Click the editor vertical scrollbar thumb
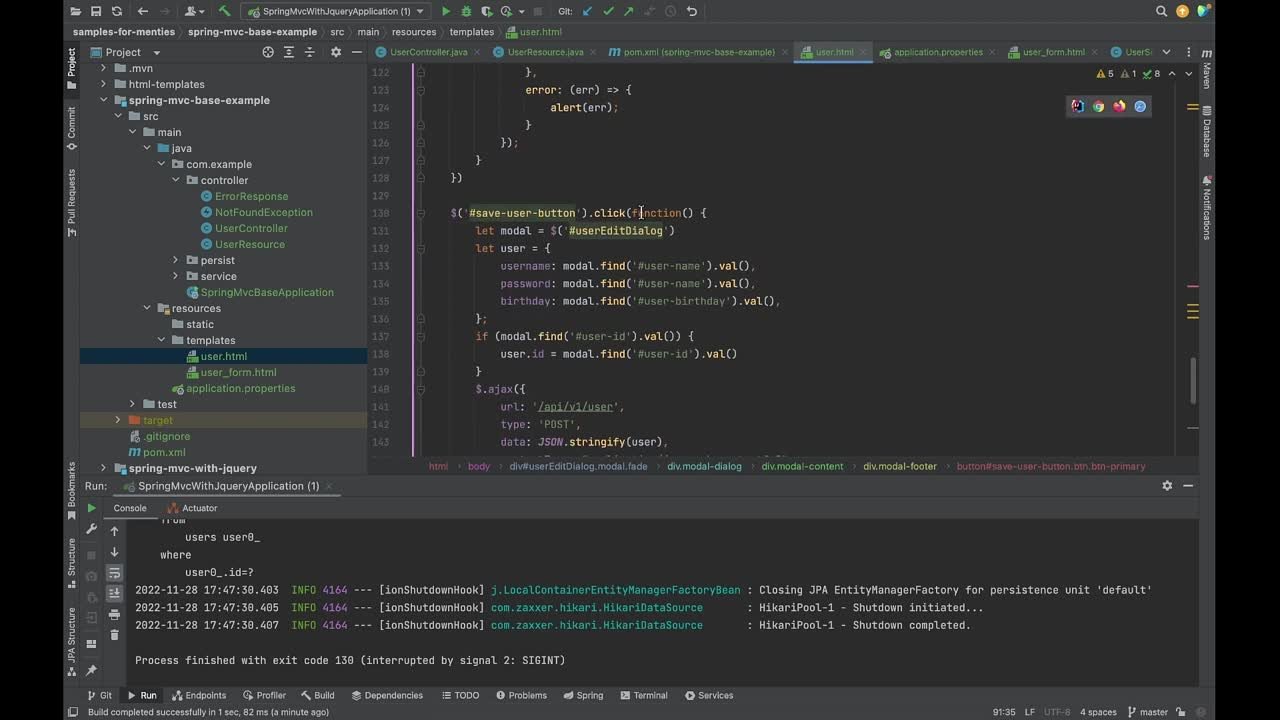1280x720 pixels. 1191,380
